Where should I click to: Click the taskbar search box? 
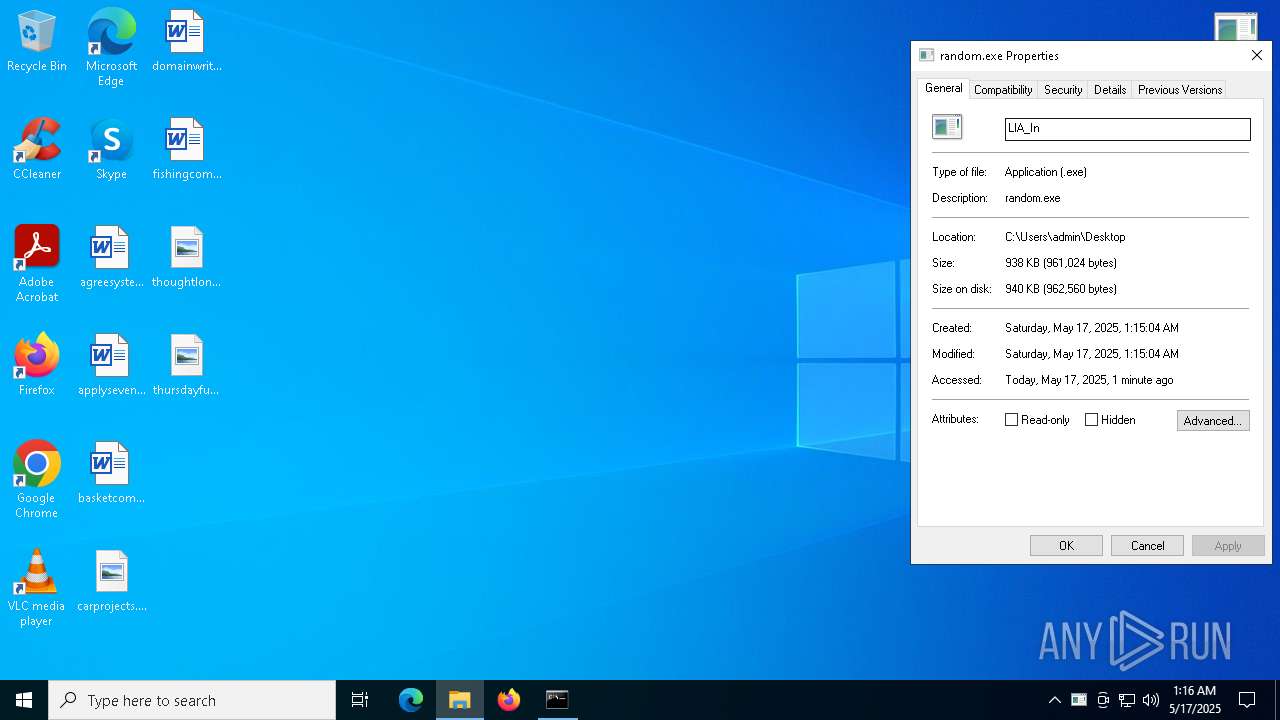192,700
